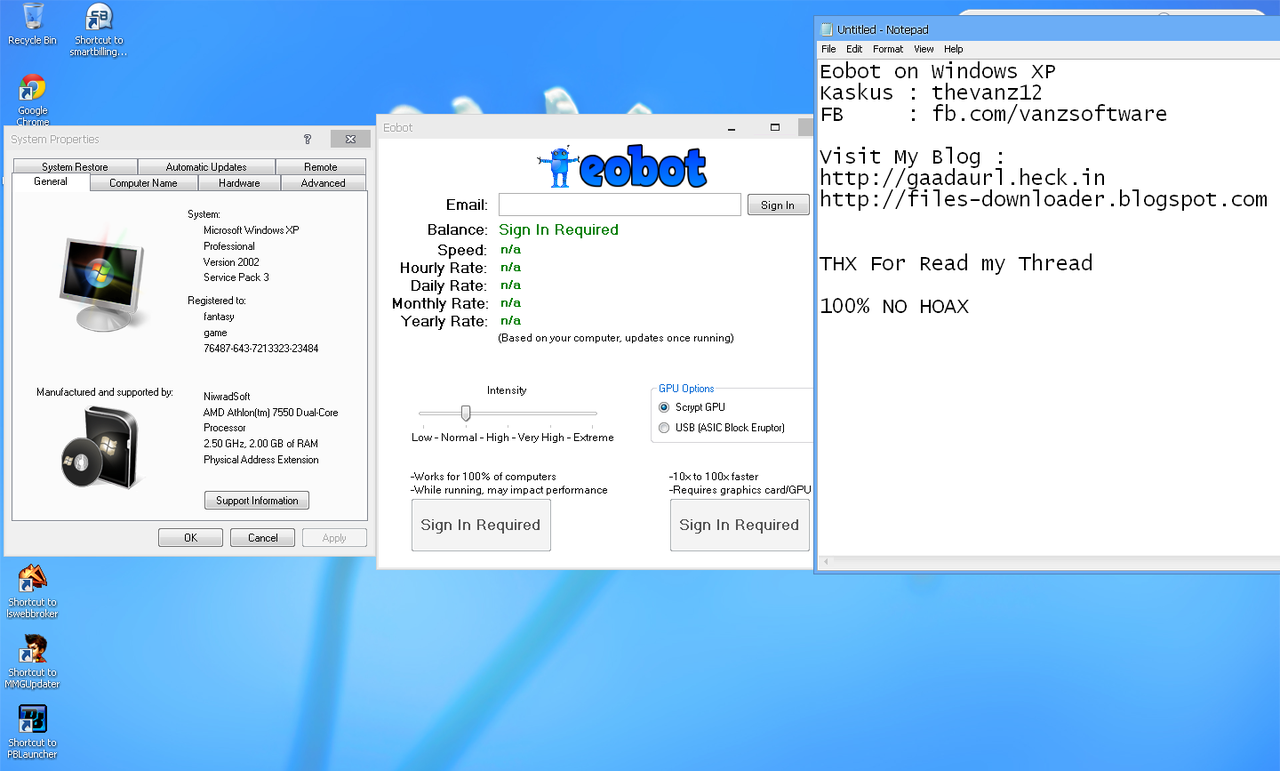The height and width of the screenshot is (771, 1280).
Task: Open the Notepad Format menu
Action: pos(888,49)
